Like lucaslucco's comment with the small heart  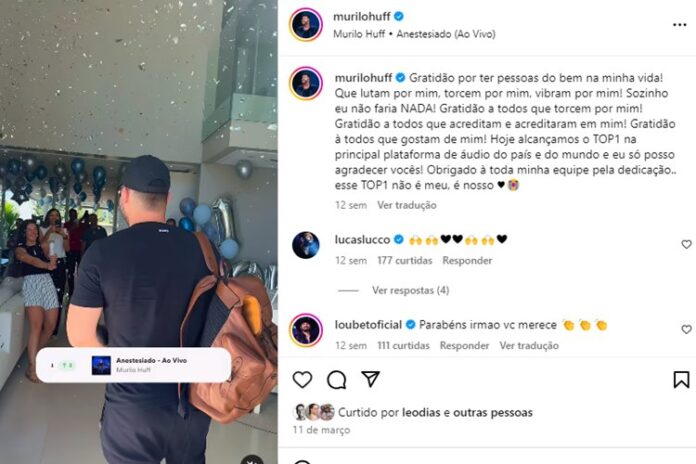[686, 244]
